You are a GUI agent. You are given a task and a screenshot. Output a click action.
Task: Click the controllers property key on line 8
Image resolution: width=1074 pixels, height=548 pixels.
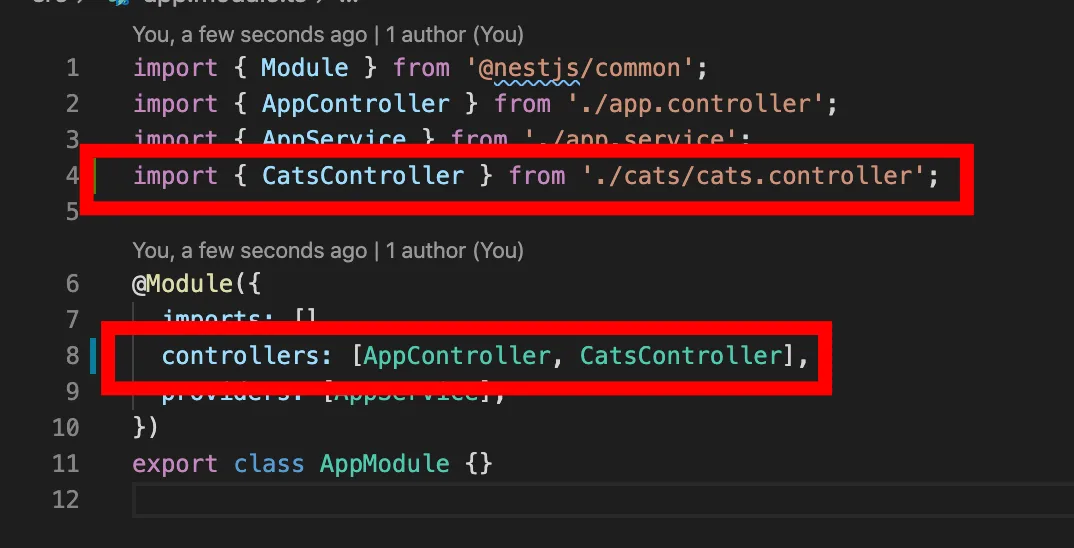[240, 356]
